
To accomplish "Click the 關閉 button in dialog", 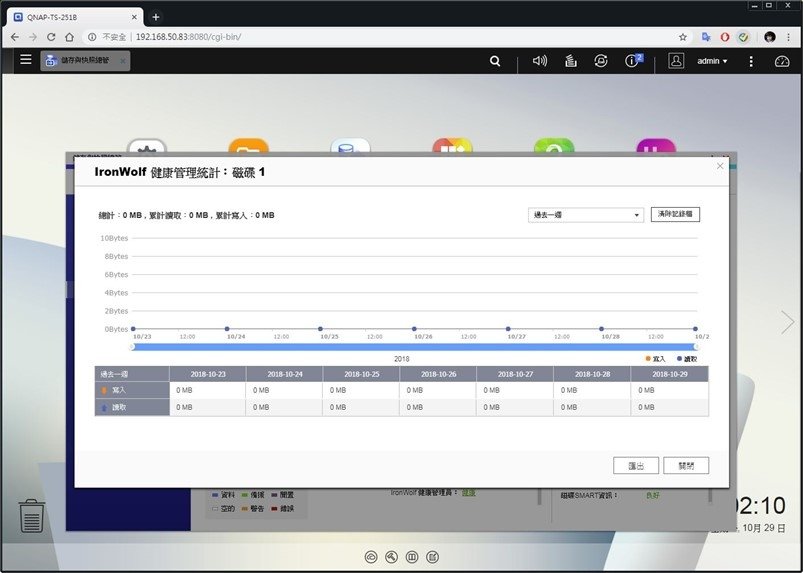I will coord(686,465).
